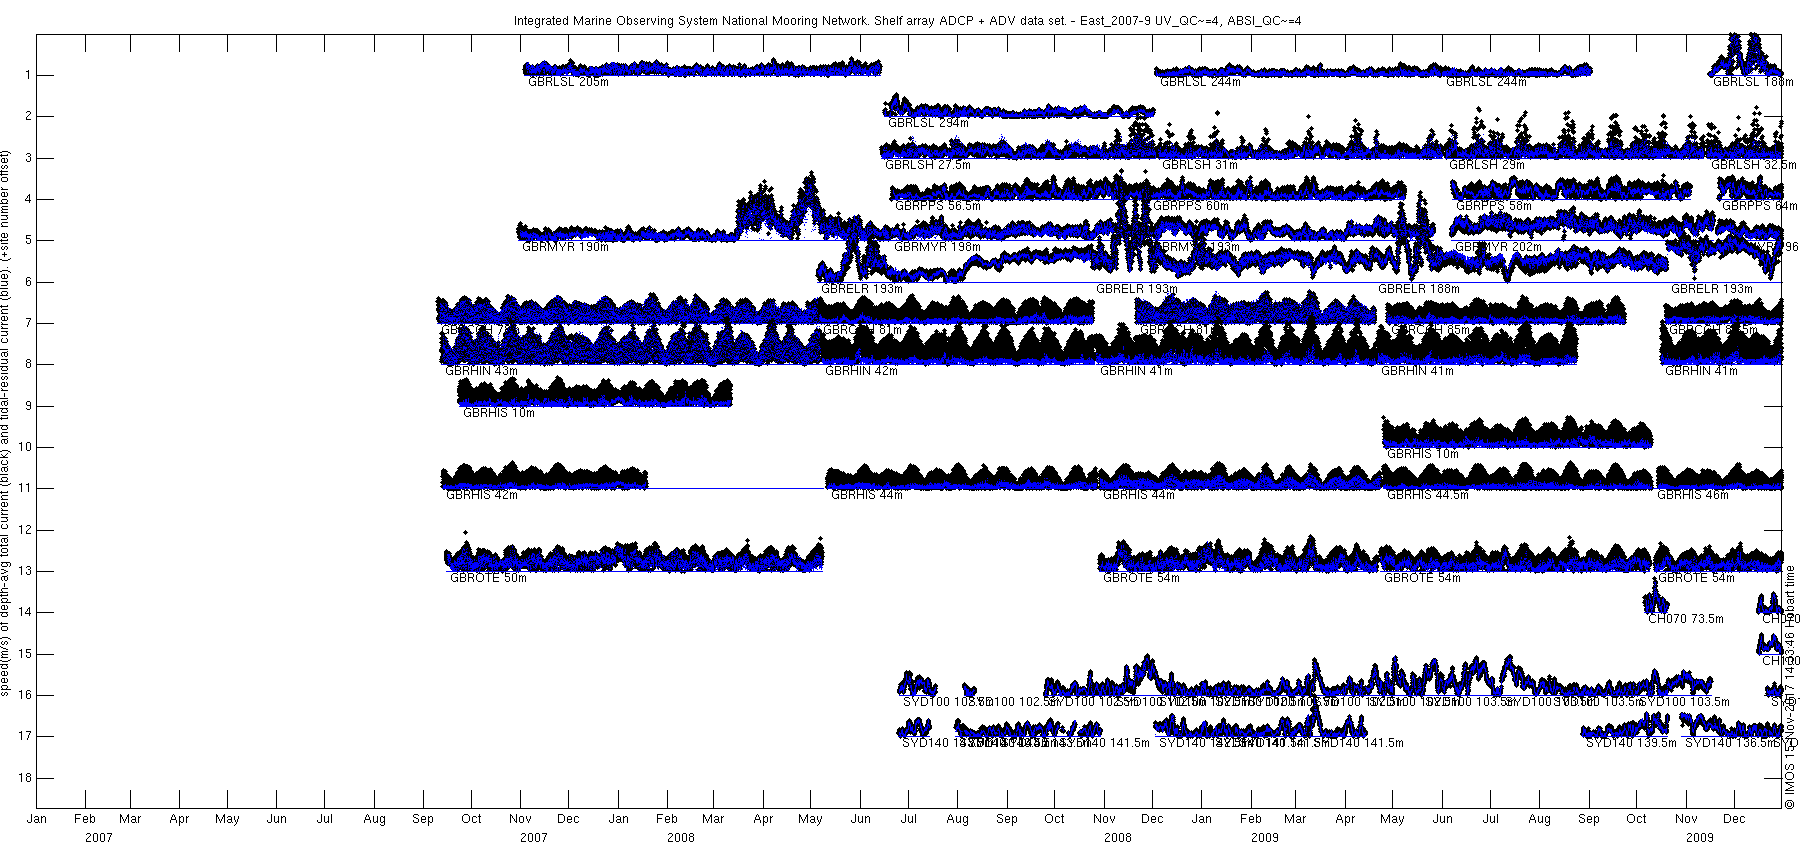Click y-axis tick label 14
Screen dimensions: 1800x850
[x=26, y=612]
